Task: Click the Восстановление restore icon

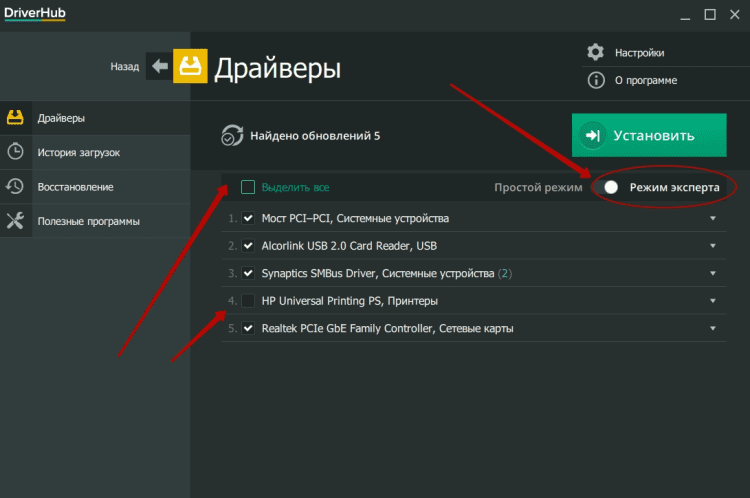Action: [15, 186]
